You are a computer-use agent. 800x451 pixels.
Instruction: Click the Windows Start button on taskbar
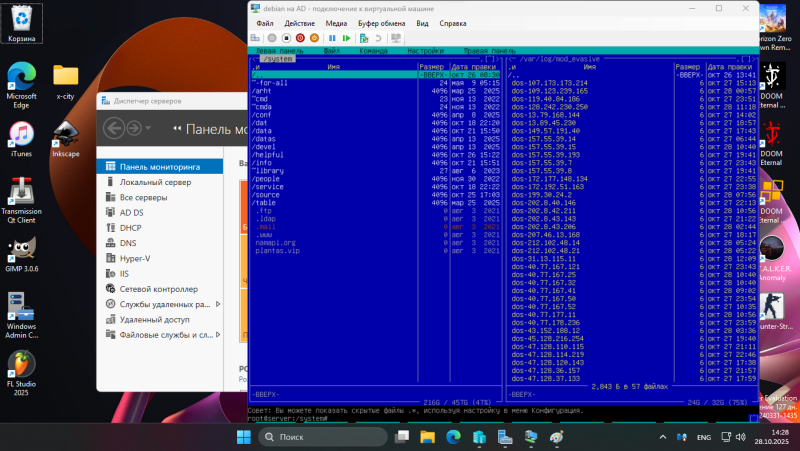(x=245, y=438)
